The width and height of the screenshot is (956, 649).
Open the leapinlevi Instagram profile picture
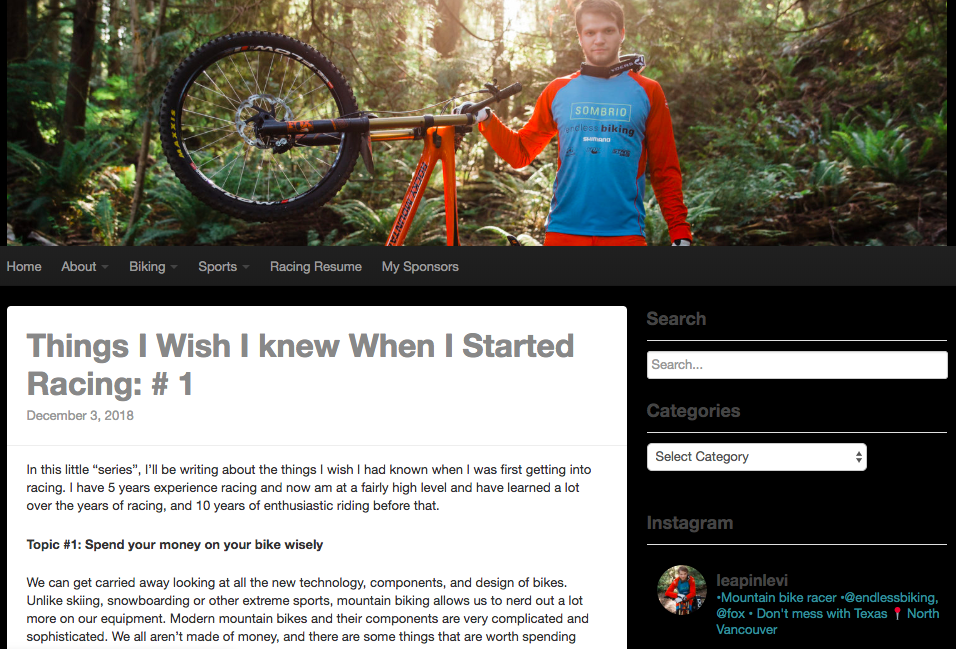pyautogui.click(x=682, y=589)
